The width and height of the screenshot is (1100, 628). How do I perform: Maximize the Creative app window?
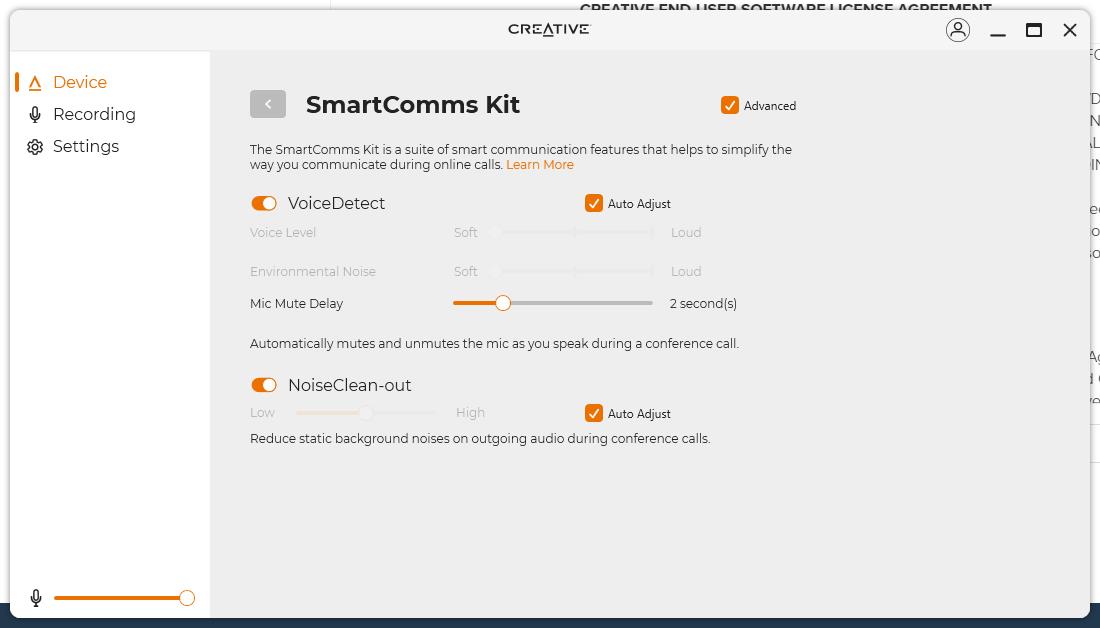[x=1034, y=30]
